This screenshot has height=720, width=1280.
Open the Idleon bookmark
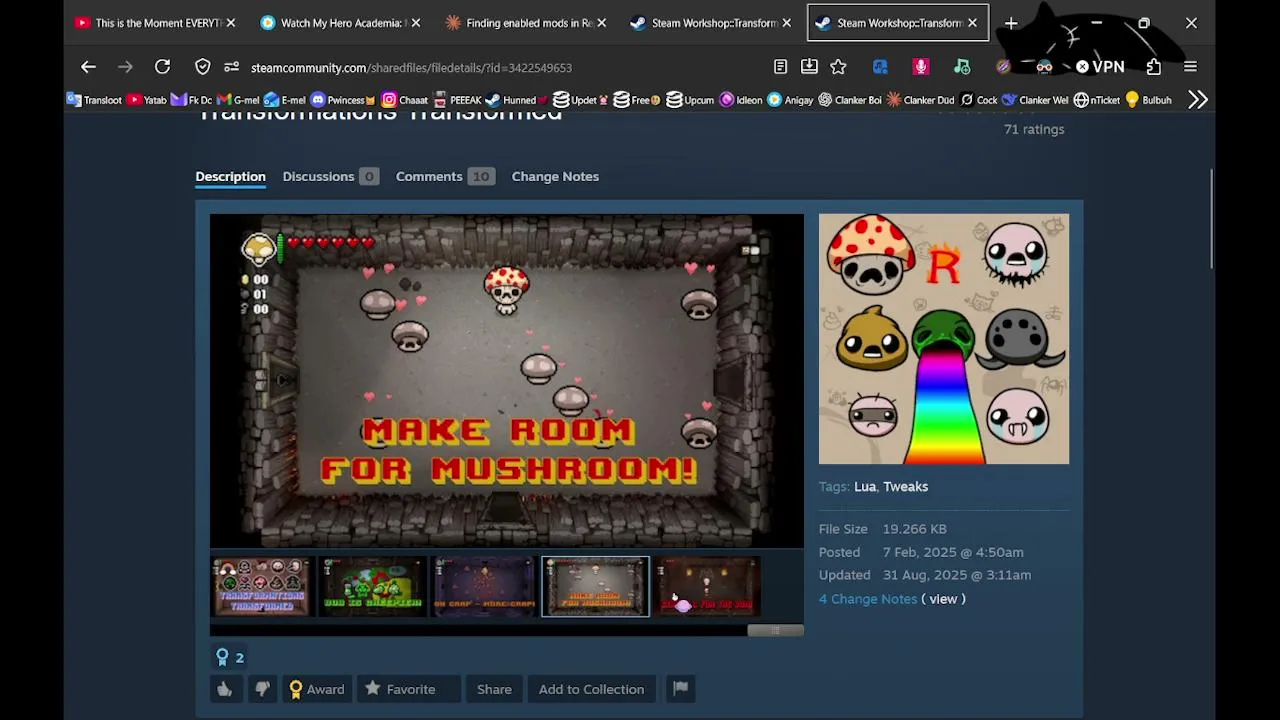[741, 100]
